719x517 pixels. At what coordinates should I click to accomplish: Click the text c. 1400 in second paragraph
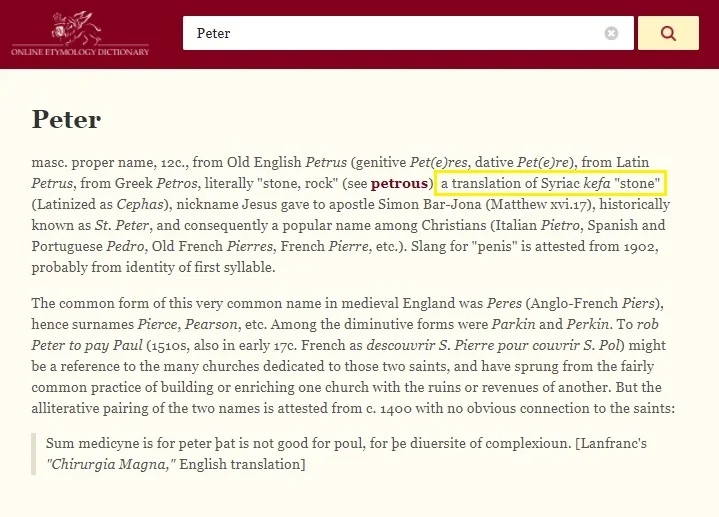pos(389,408)
